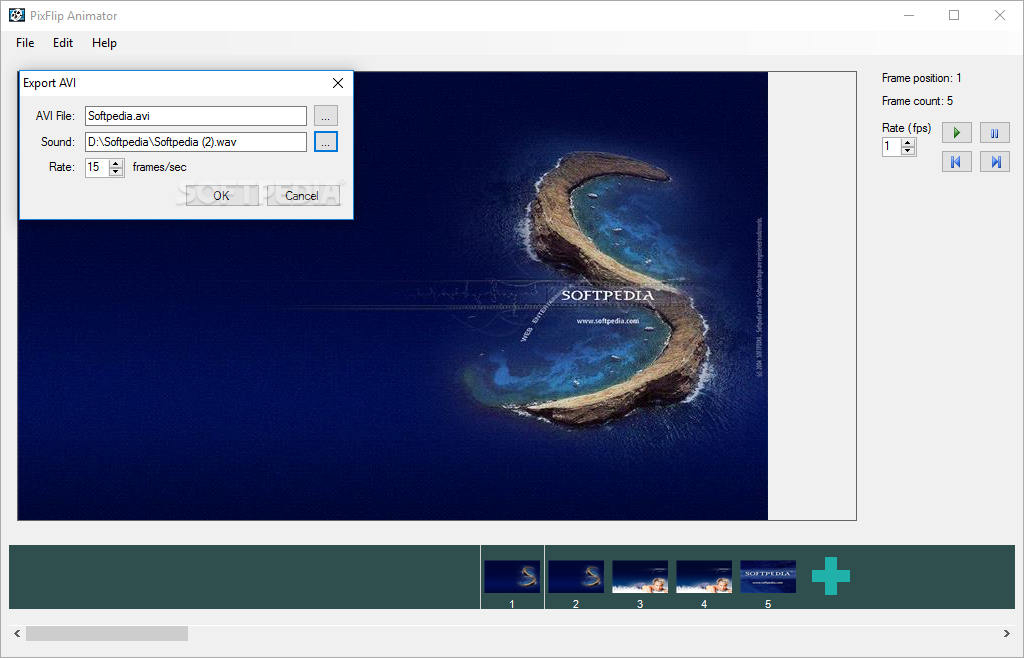
Task: Minimize the PixFlip Animator window
Action: click(x=909, y=15)
